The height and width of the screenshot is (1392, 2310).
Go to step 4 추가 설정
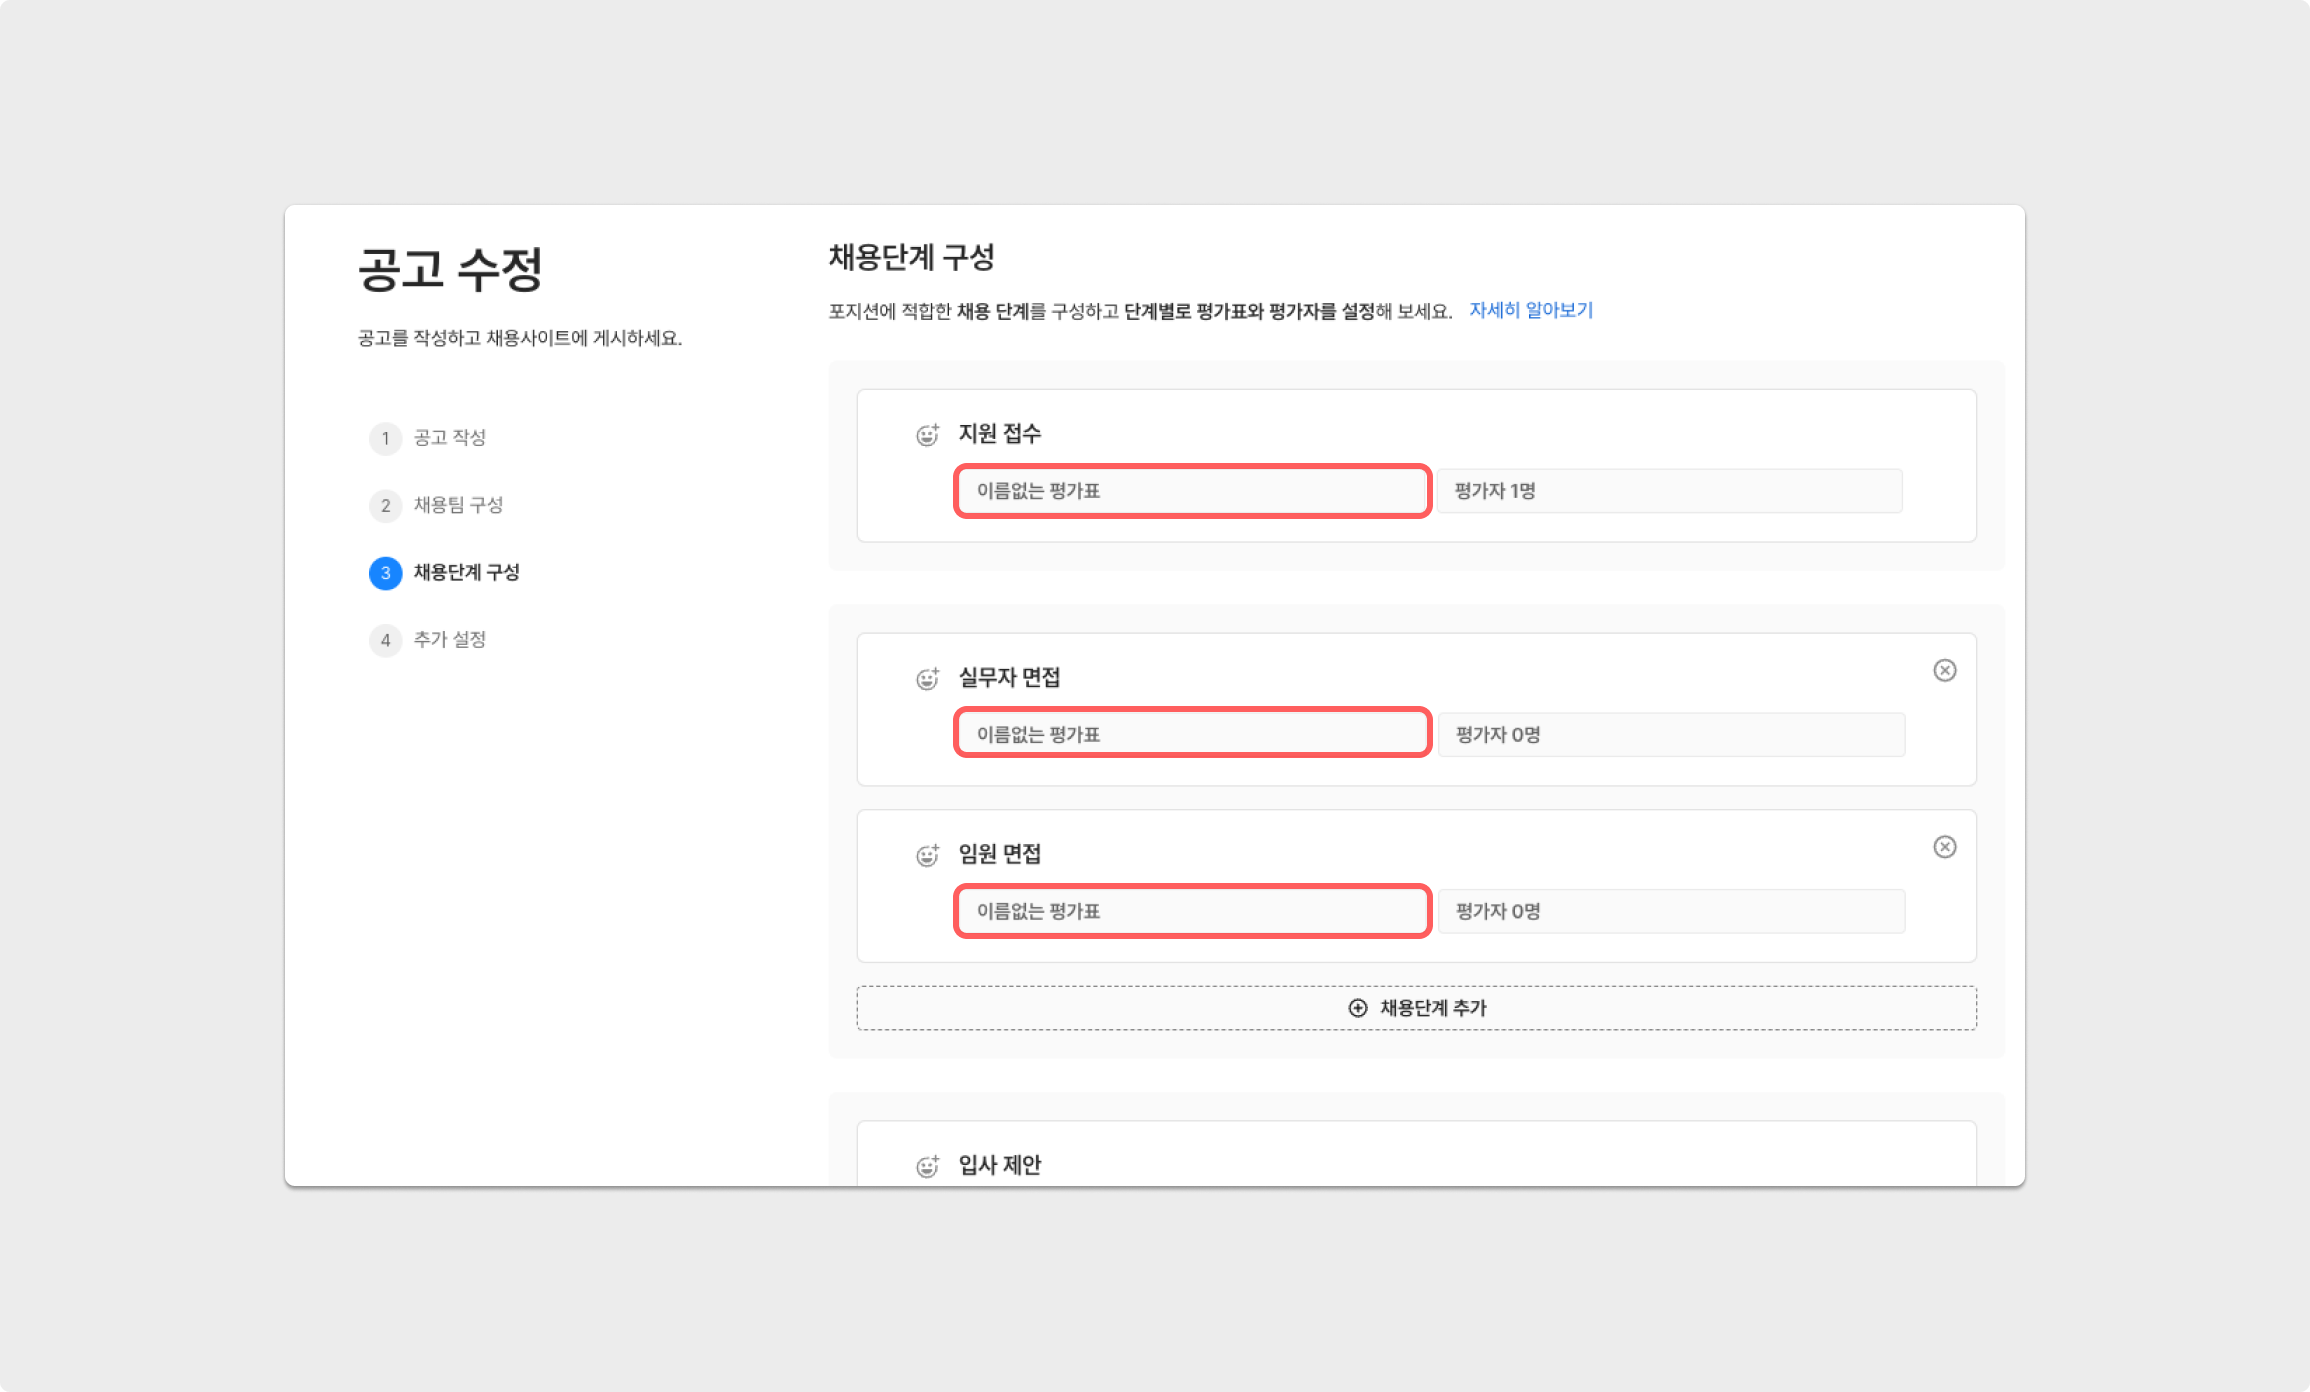449,640
